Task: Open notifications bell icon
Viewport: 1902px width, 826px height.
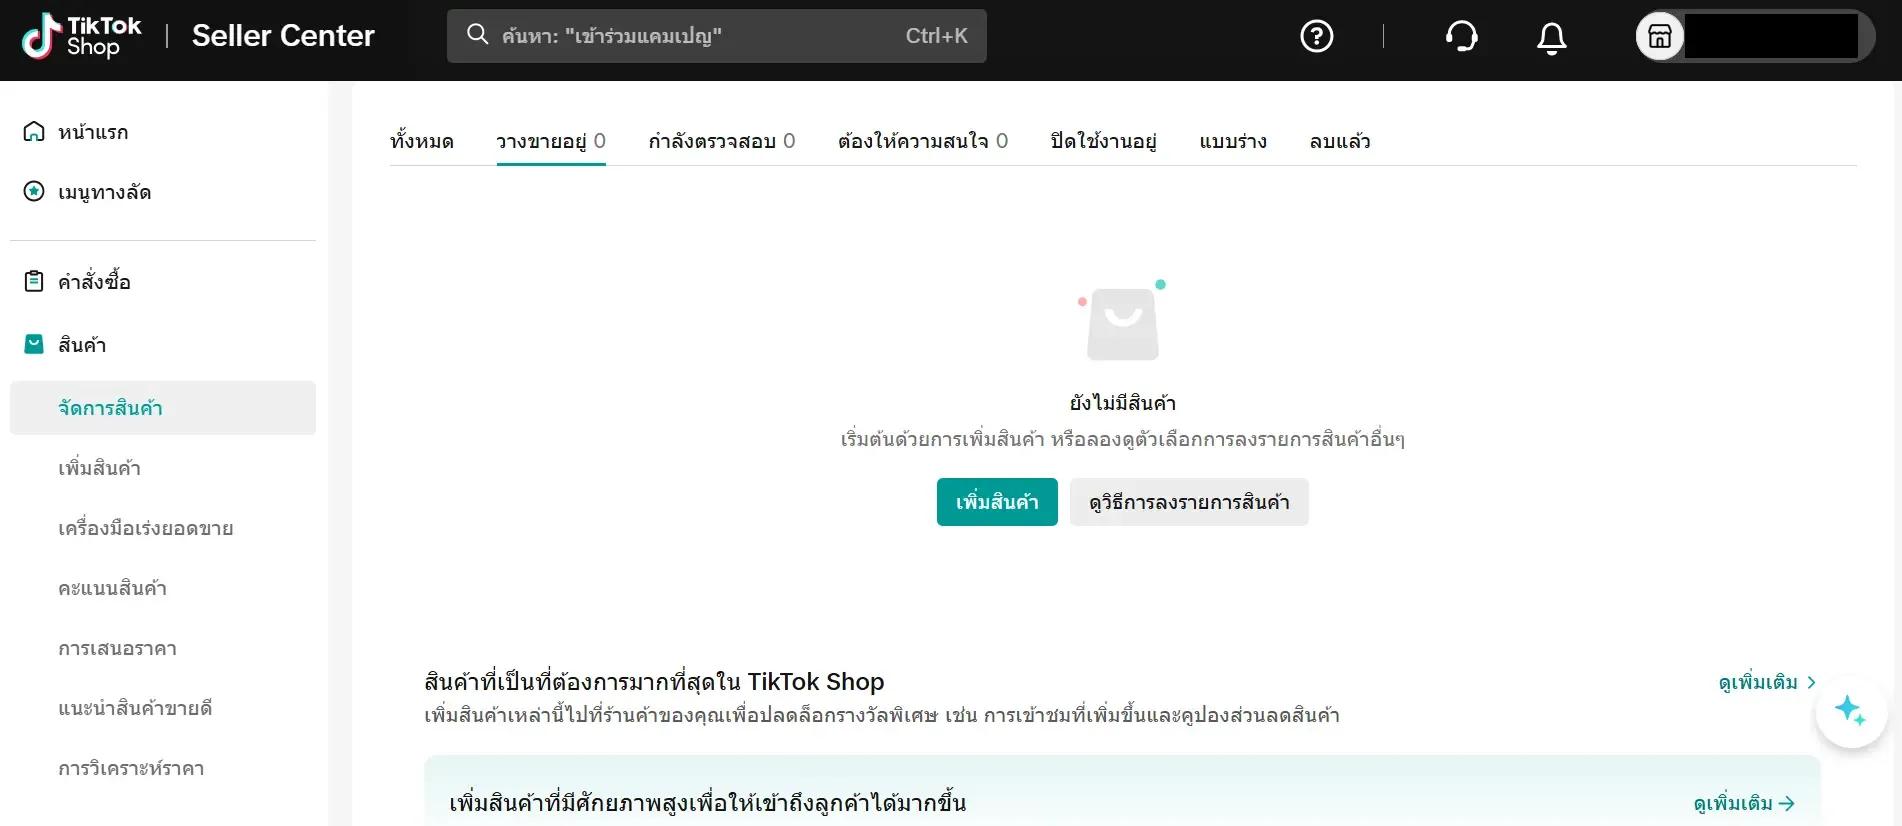Action: tap(1551, 37)
